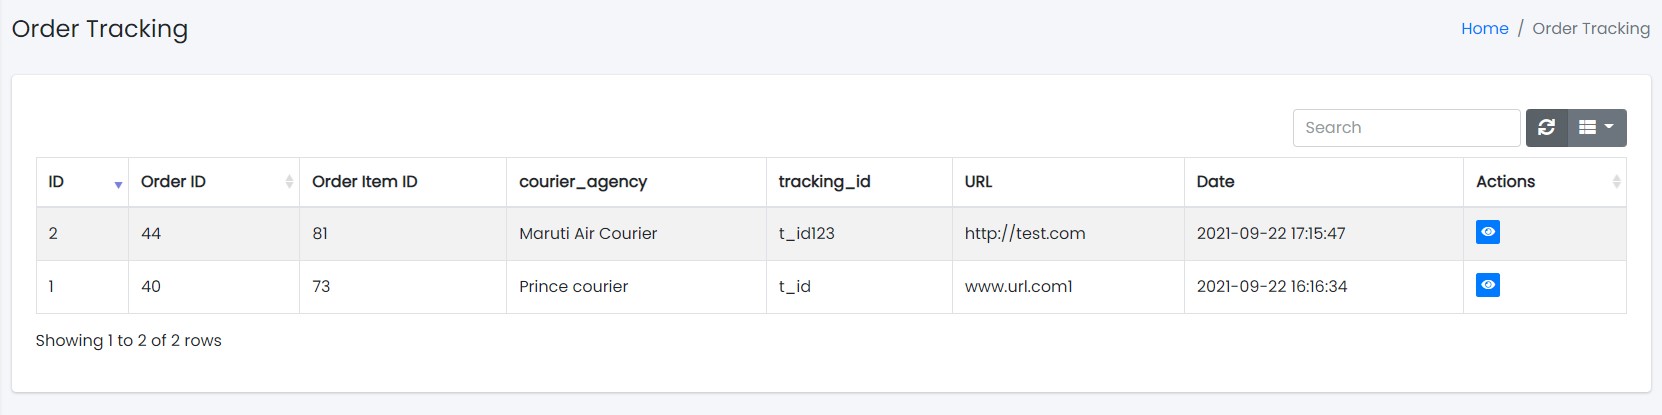Click the Search input field
Screen dimensions: 1662x415
point(1406,128)
